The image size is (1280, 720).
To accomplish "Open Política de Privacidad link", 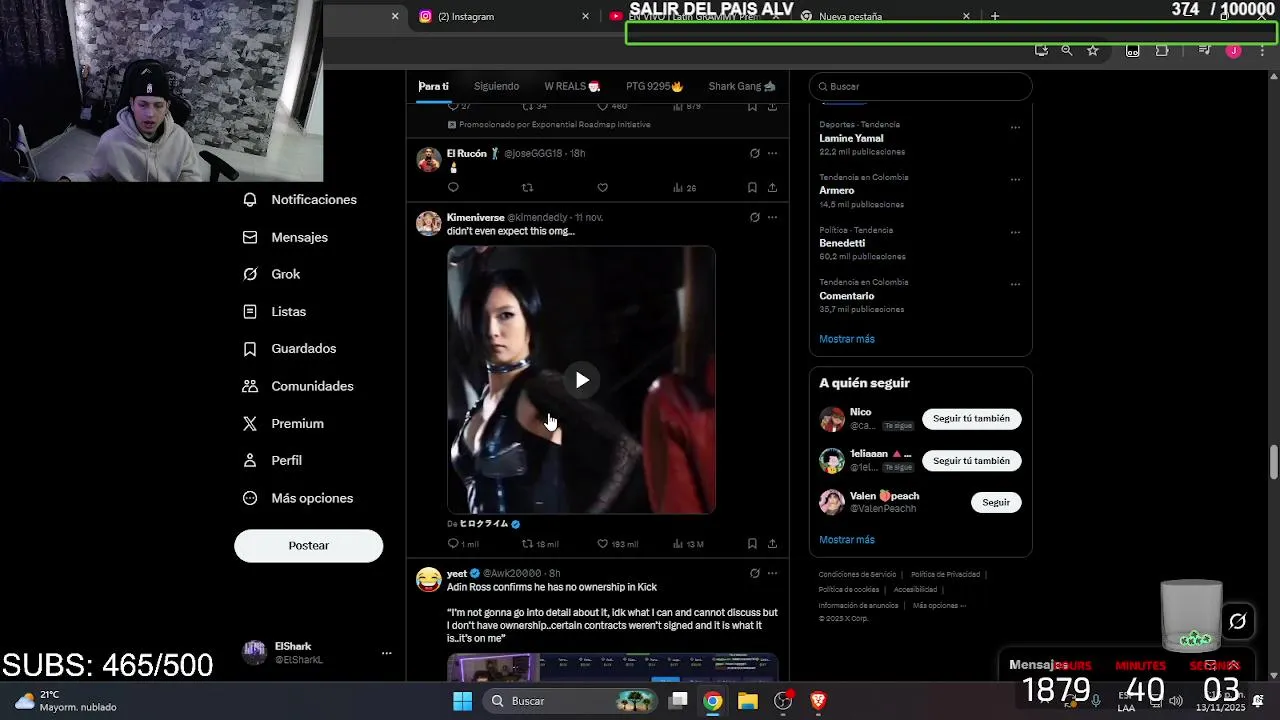I will pos(945,575).
